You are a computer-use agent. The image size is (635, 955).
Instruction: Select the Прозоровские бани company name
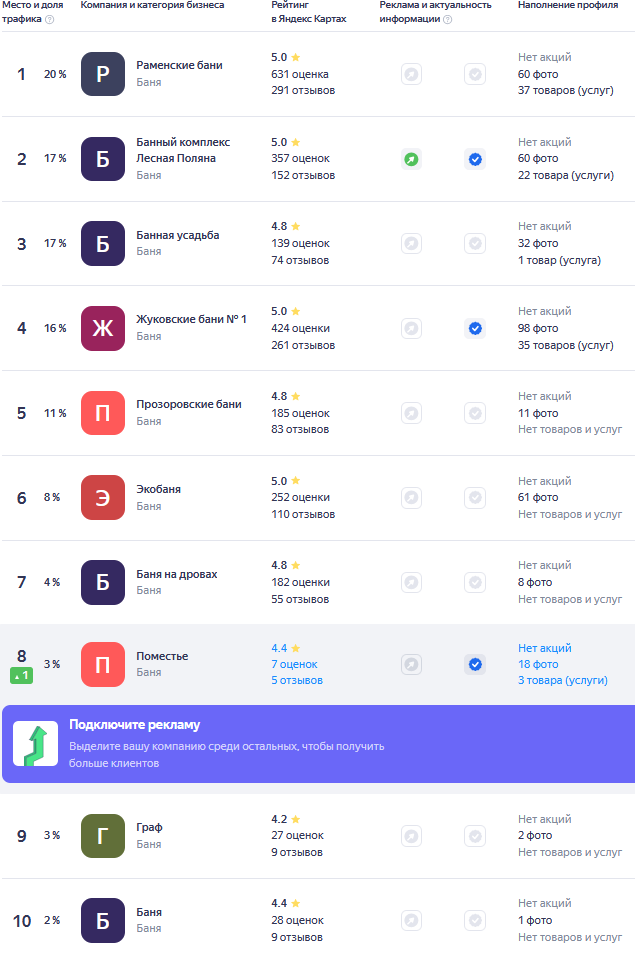point(189,405)
